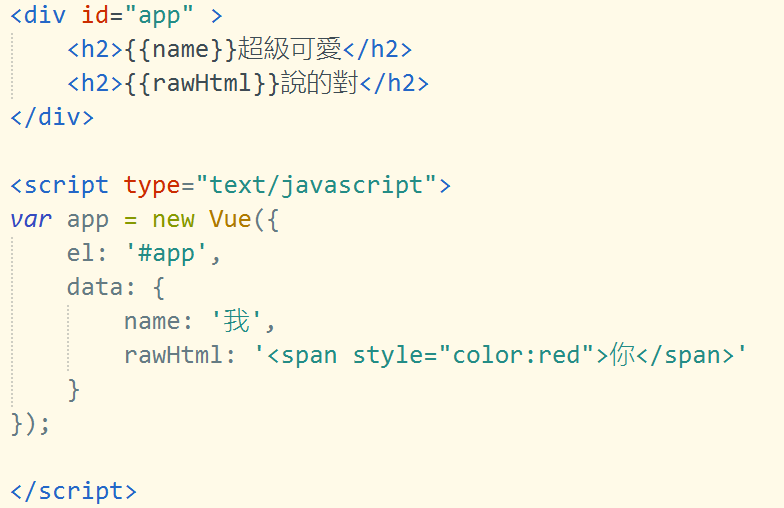Click the "你" character inside the span string
The image size is (784, 508).
[622, 354]
